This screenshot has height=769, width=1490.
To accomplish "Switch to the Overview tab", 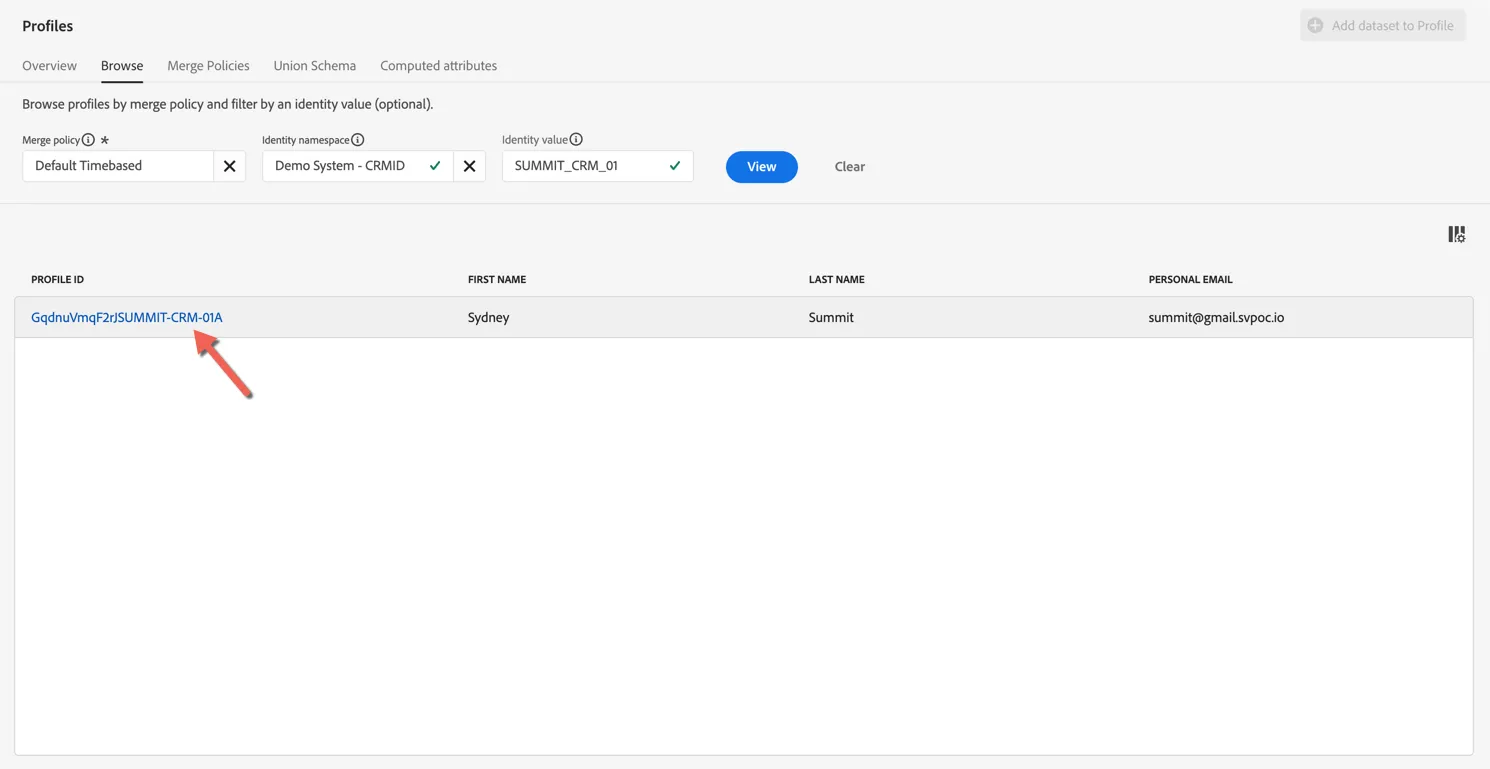I will click(x=49, y=66).
